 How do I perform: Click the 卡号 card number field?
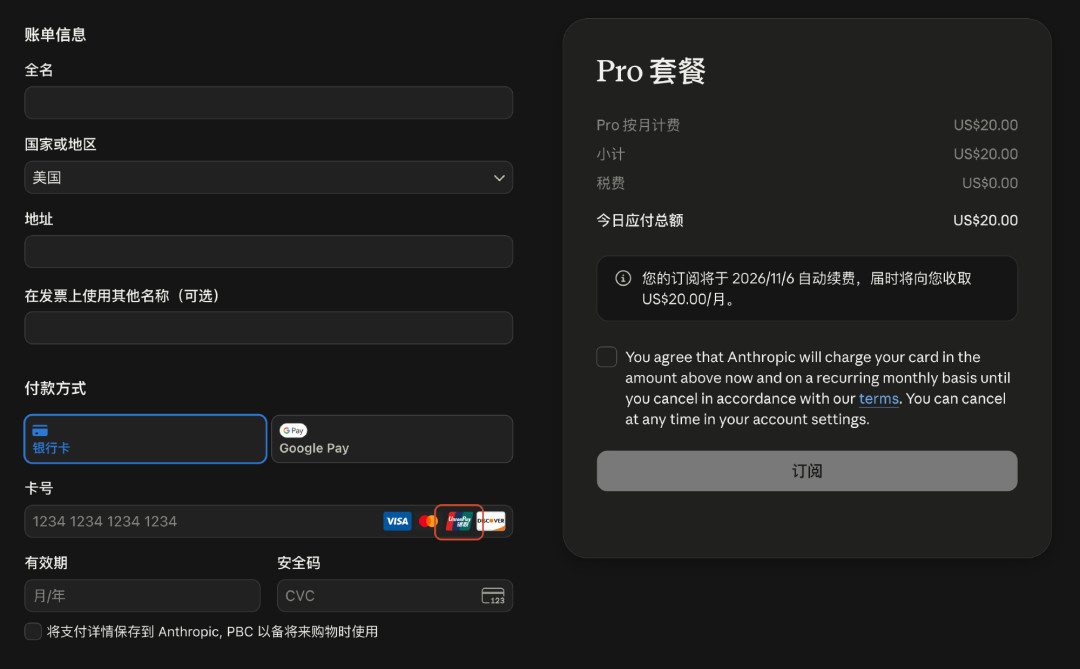click(x=269, y=522)
